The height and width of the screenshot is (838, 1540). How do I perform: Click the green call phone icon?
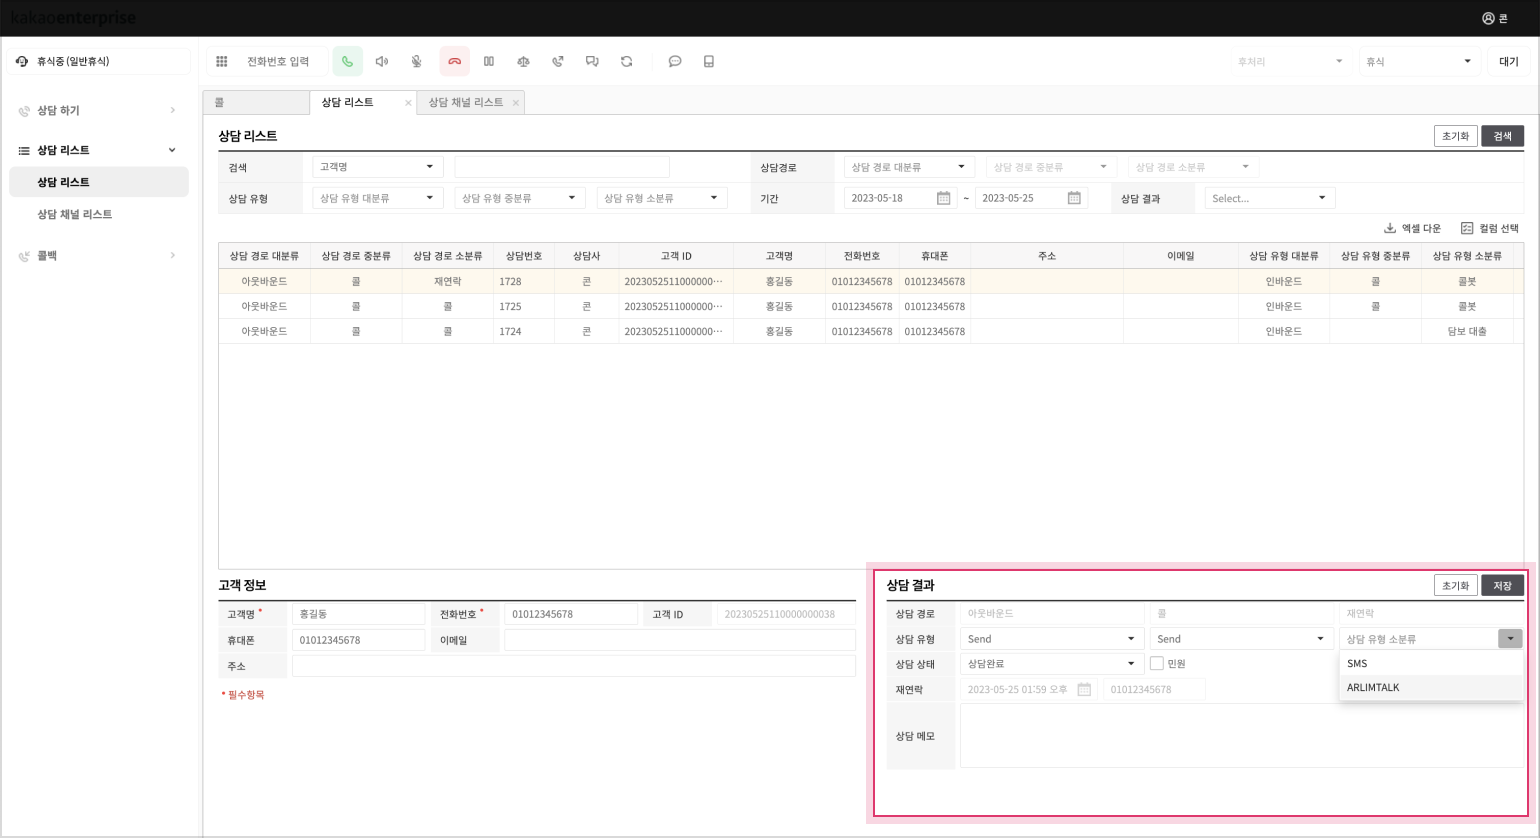pos(347,62)
